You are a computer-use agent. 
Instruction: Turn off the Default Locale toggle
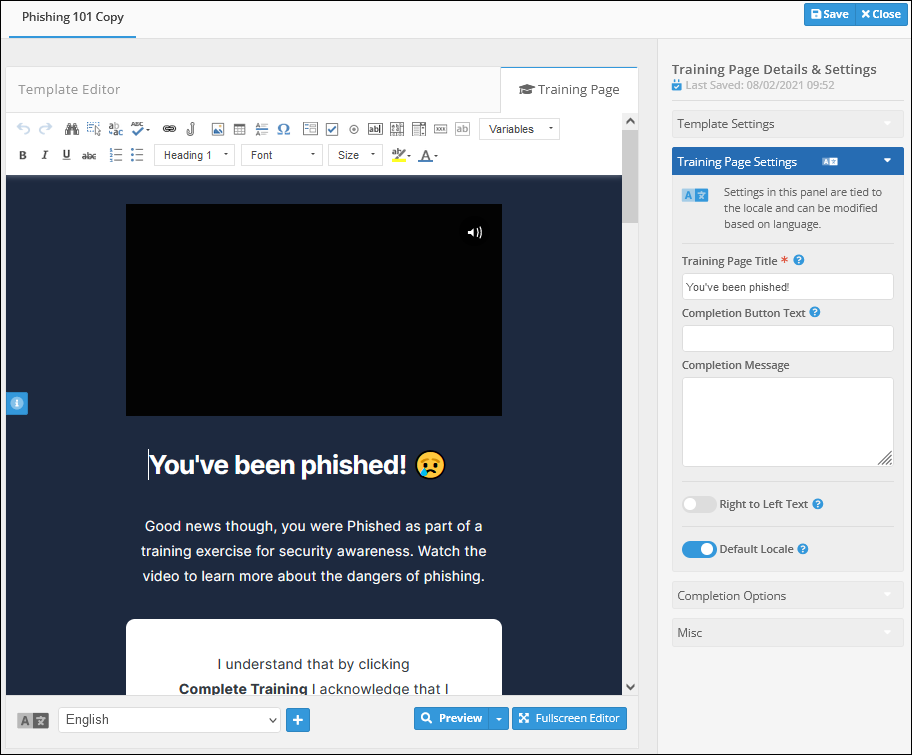699,549
